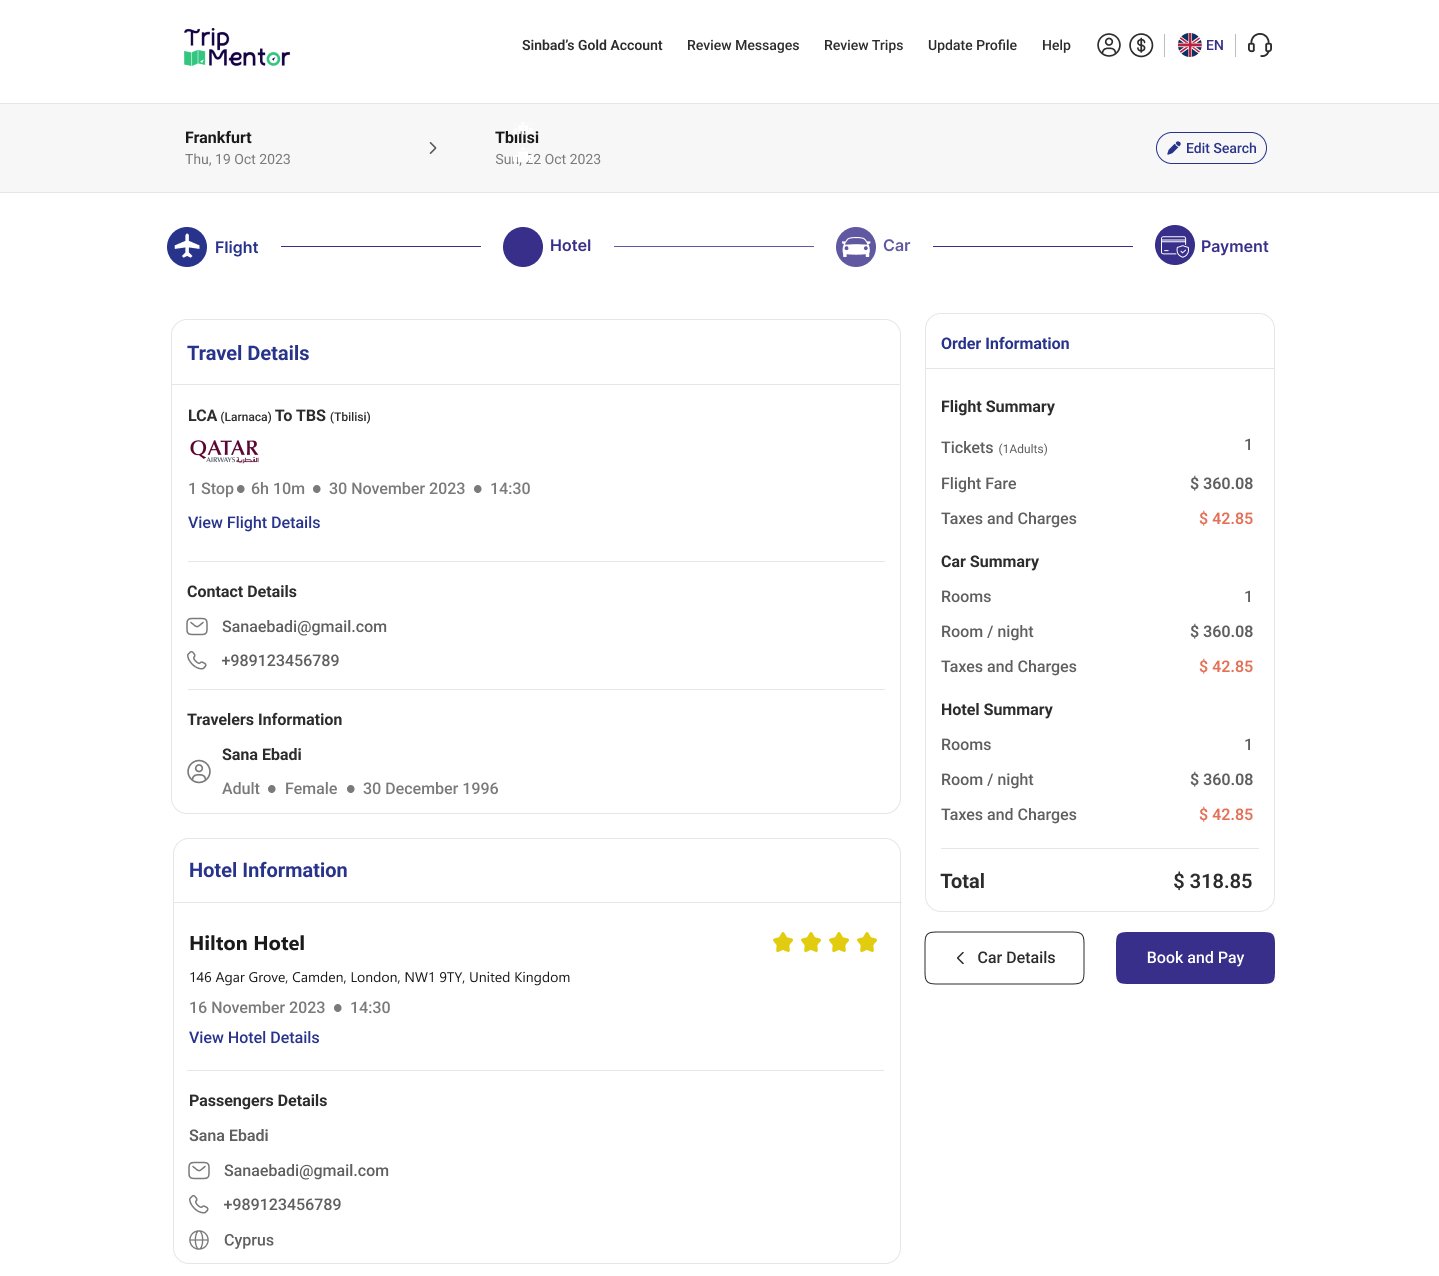This screenshot has width=1439, height=1276.
Task: Click the Flight Fare $ 360.08 amount
Action: tap(1221, 483)
